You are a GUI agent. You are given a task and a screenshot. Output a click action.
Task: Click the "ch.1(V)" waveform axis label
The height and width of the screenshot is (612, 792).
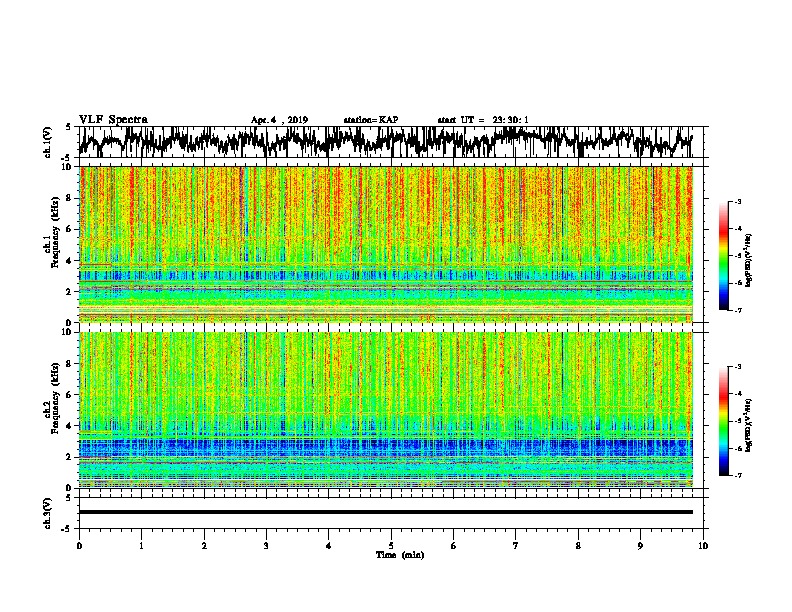point(48,142)
